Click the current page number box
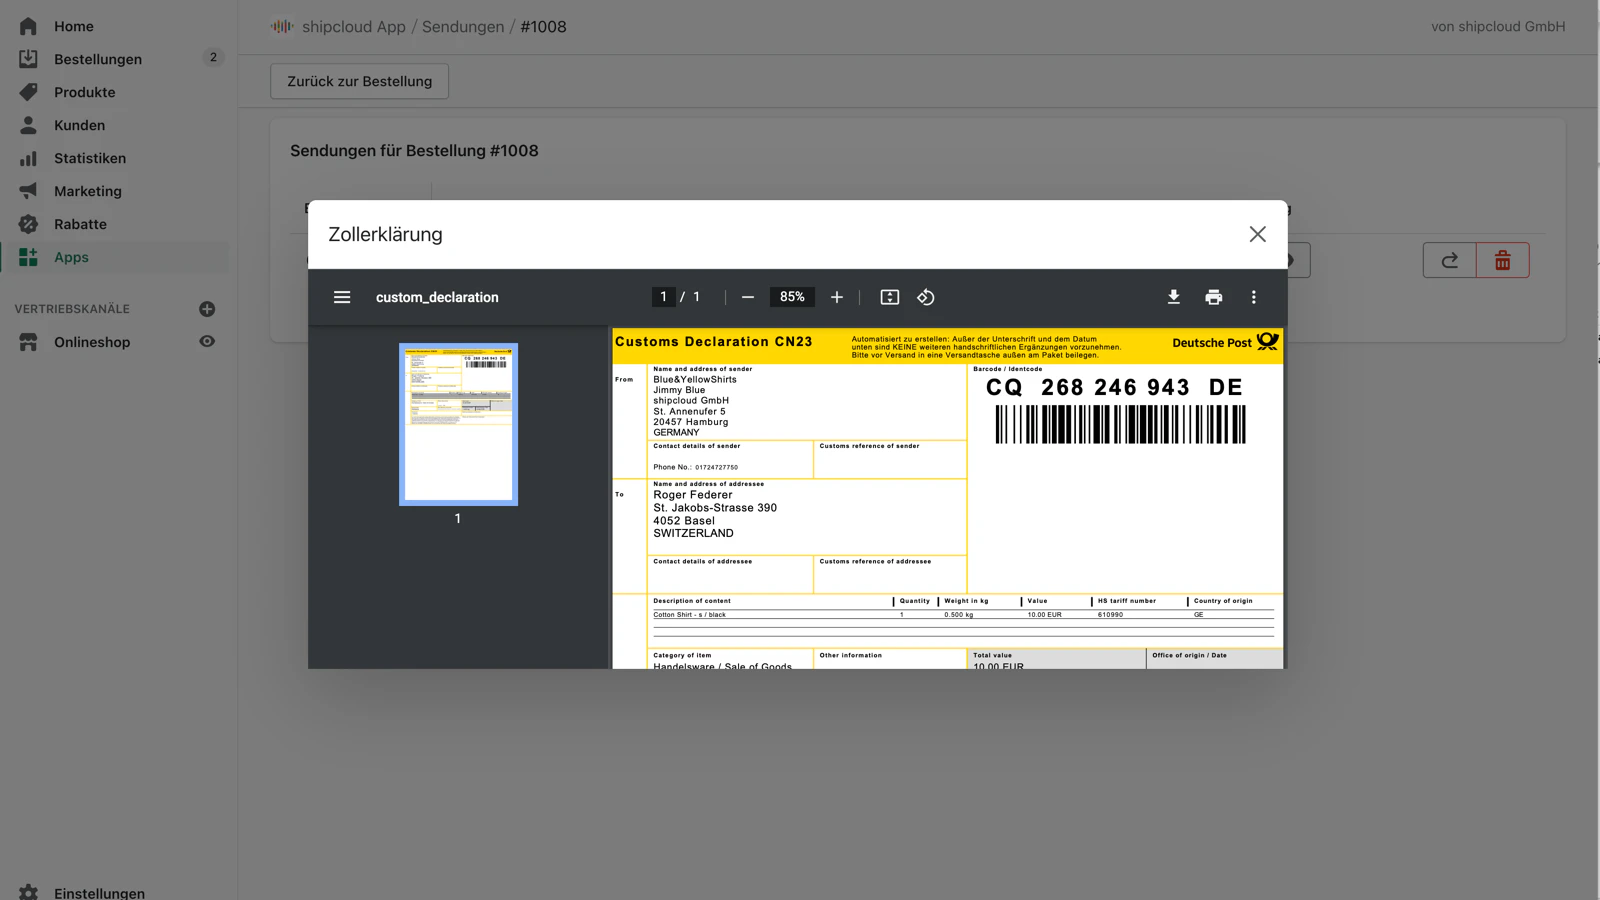 point(663,297)
